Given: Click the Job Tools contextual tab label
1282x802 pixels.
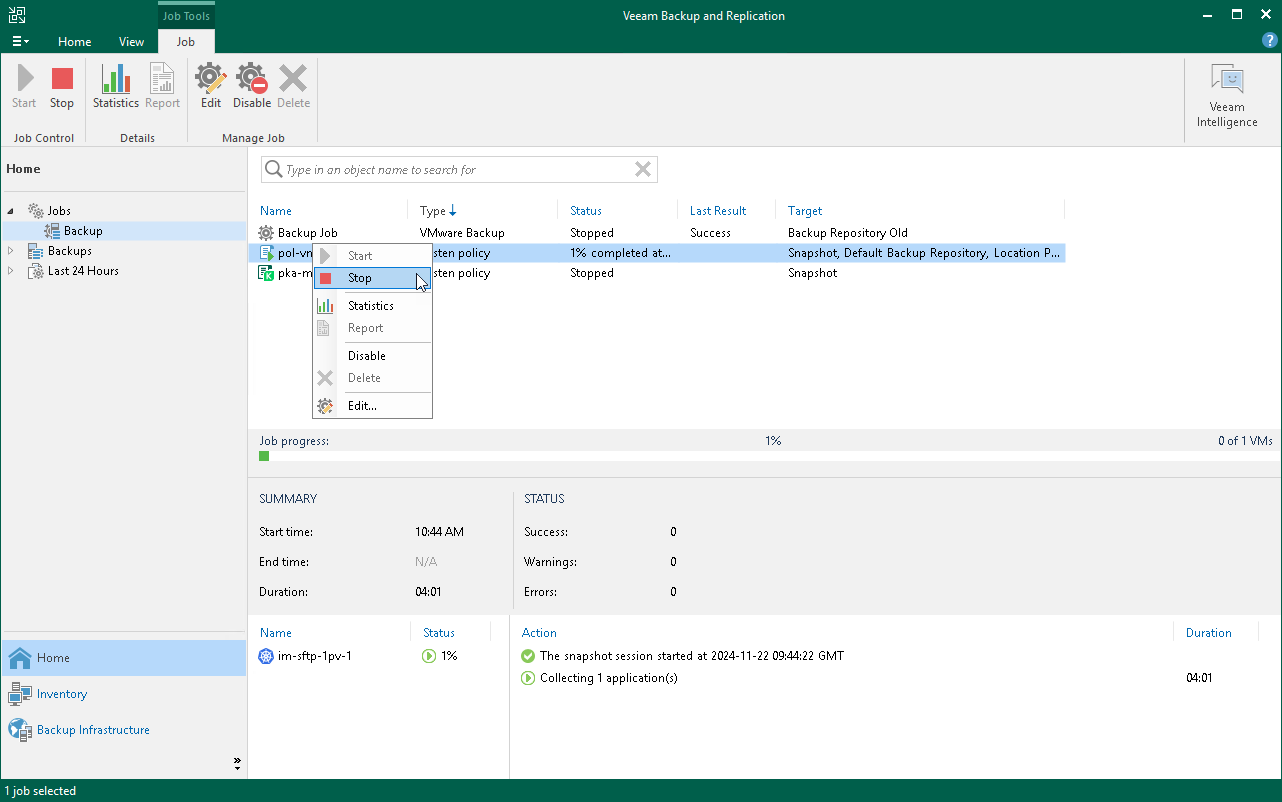Looking at the screenshot, I should (x=186, y=16).
